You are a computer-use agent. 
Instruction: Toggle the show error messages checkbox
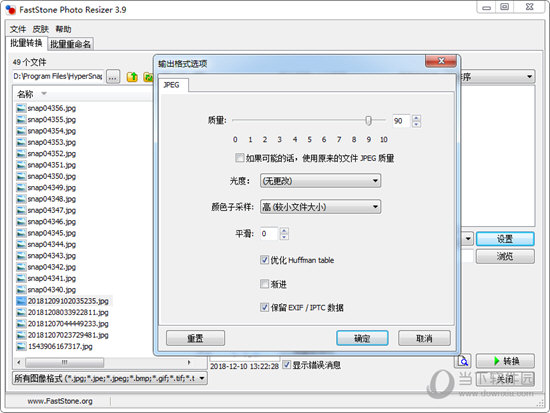pyautogui.click(x=287, y=365)
